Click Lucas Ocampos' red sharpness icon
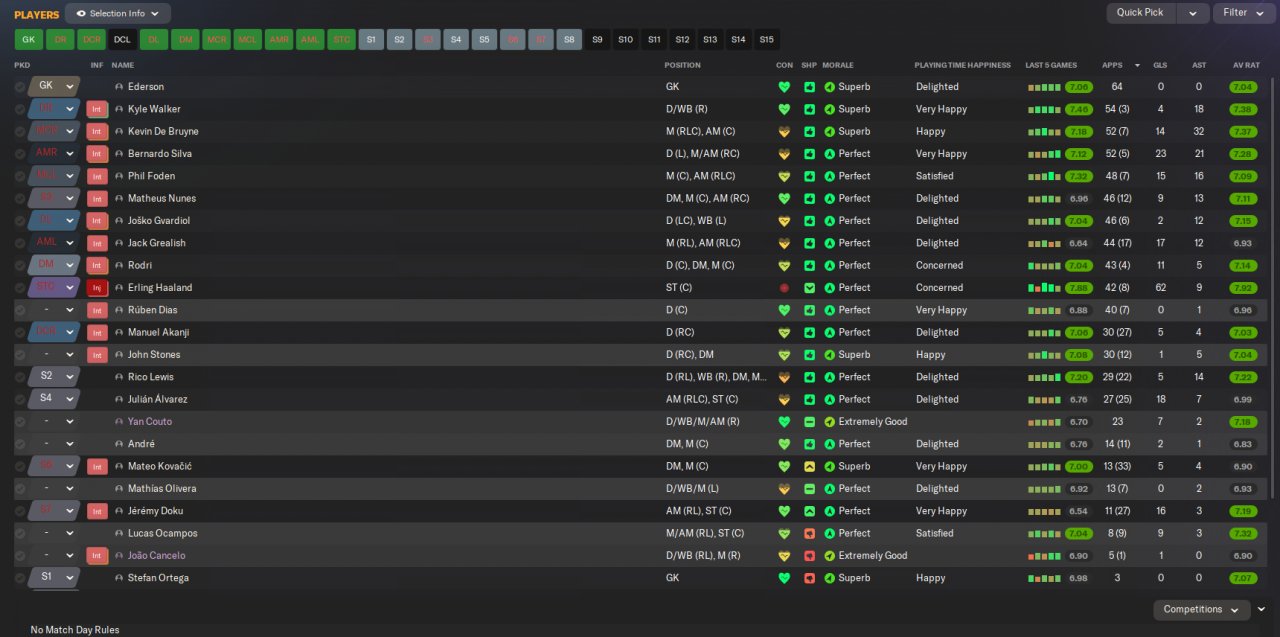The width and height of the screenshot is (1280, 637). (810, 534)
